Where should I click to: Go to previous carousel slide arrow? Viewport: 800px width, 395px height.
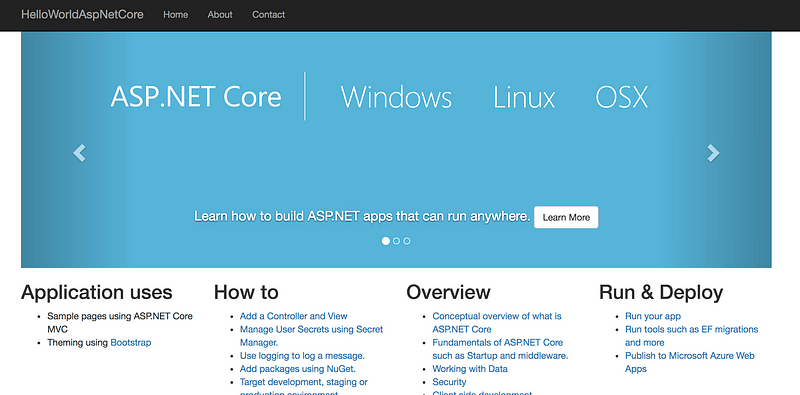(79, 153)
